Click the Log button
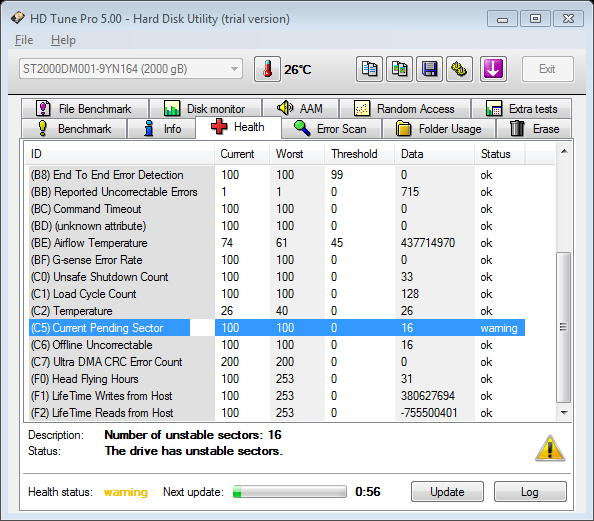Screen dimensions: 594x521 530,492
